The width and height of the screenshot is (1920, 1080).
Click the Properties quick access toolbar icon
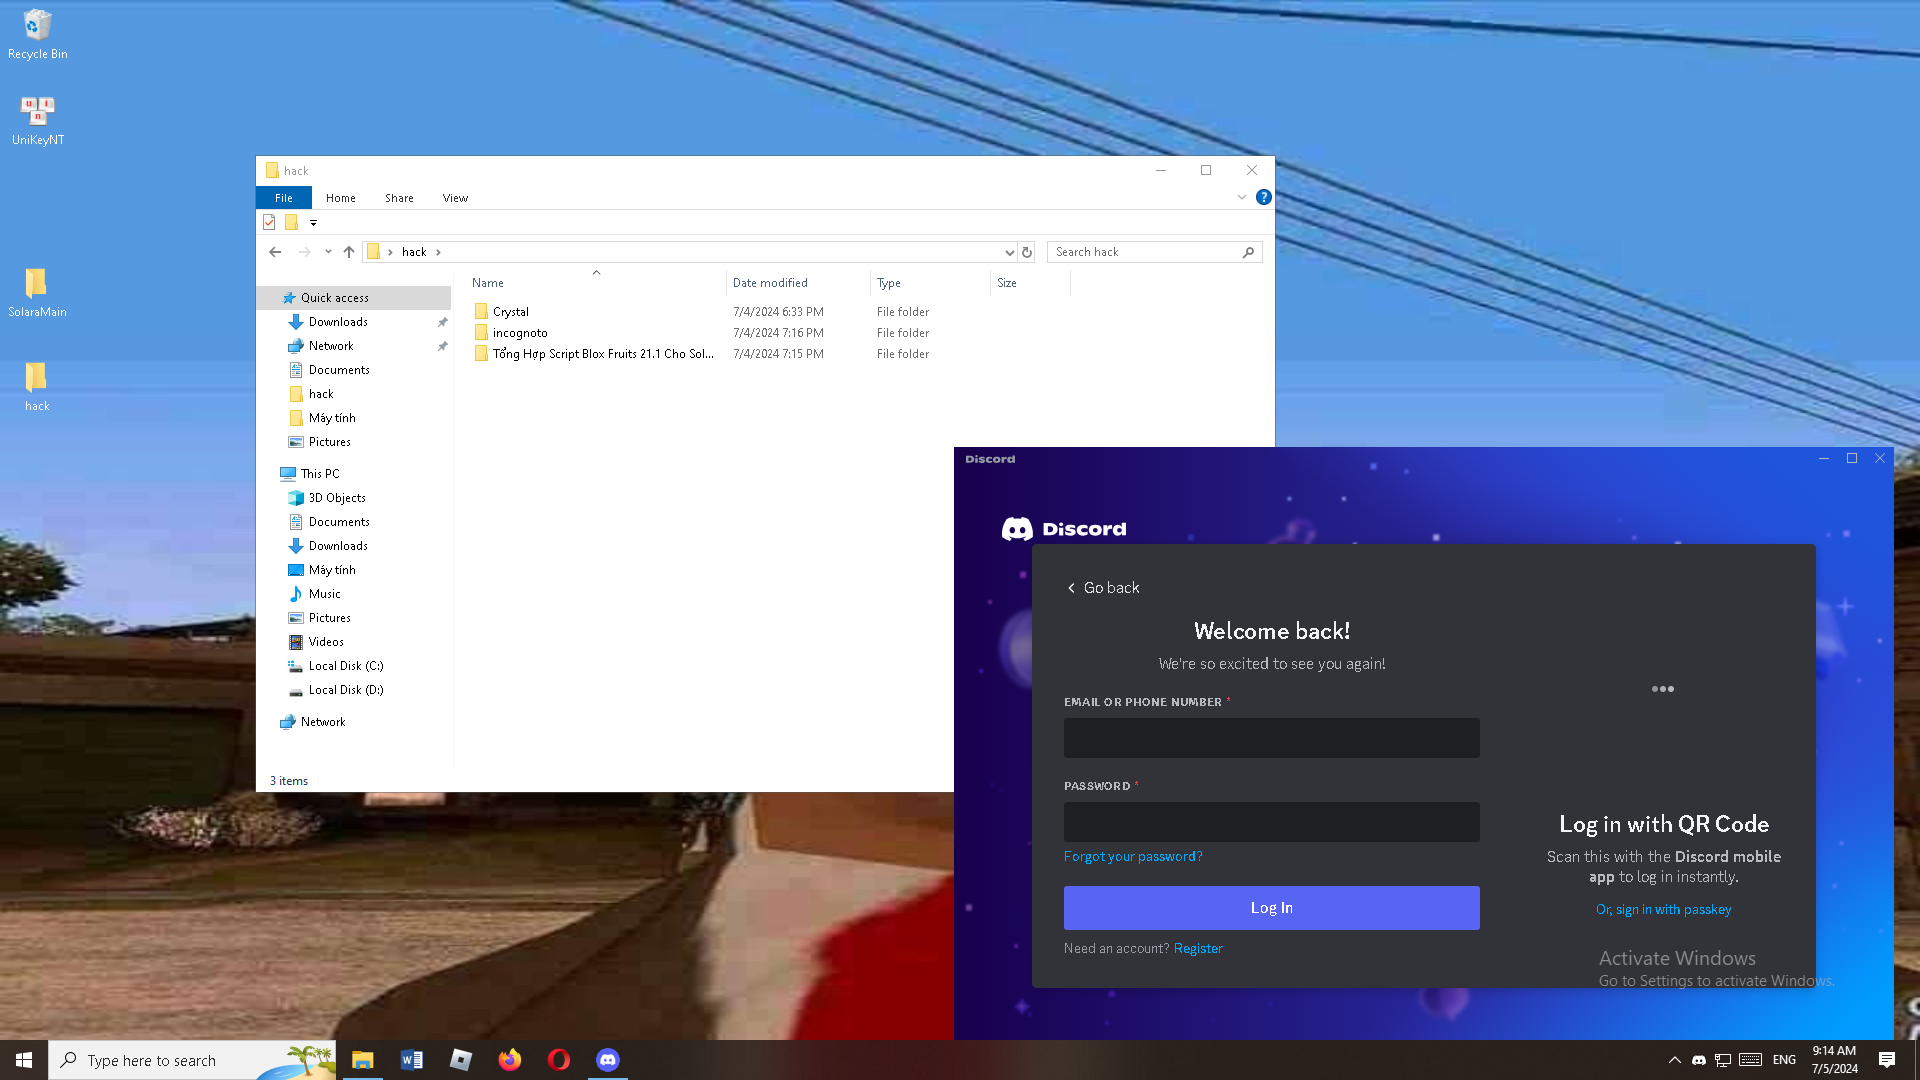(269, 222)
